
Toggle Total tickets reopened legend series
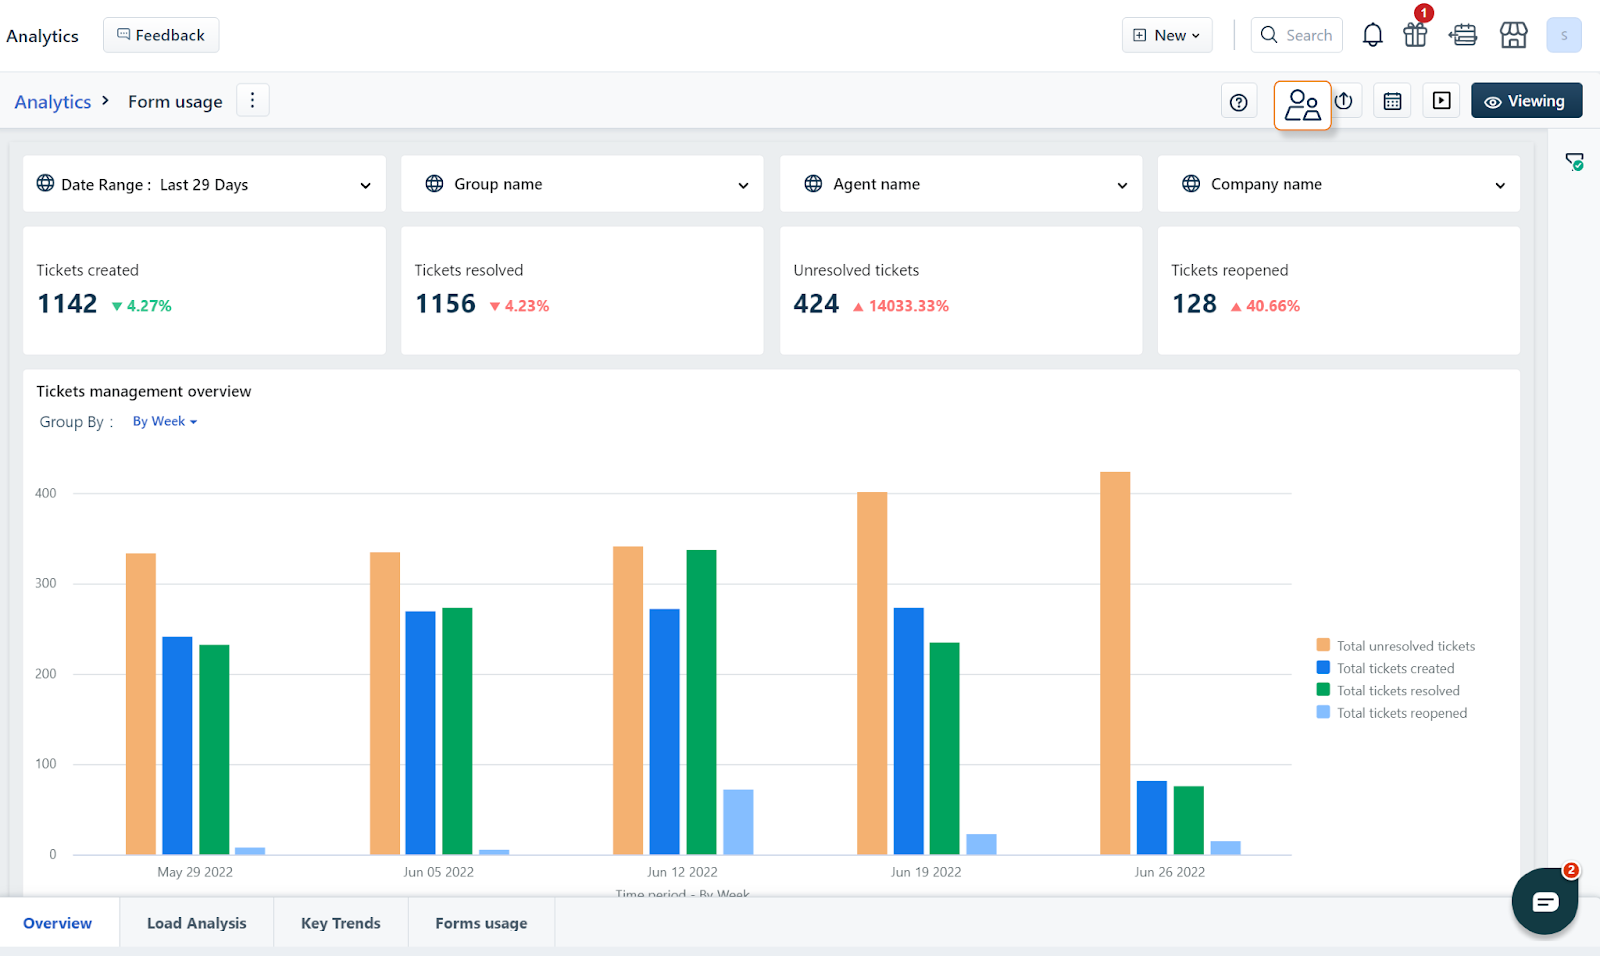click(x=1401, y=713)
